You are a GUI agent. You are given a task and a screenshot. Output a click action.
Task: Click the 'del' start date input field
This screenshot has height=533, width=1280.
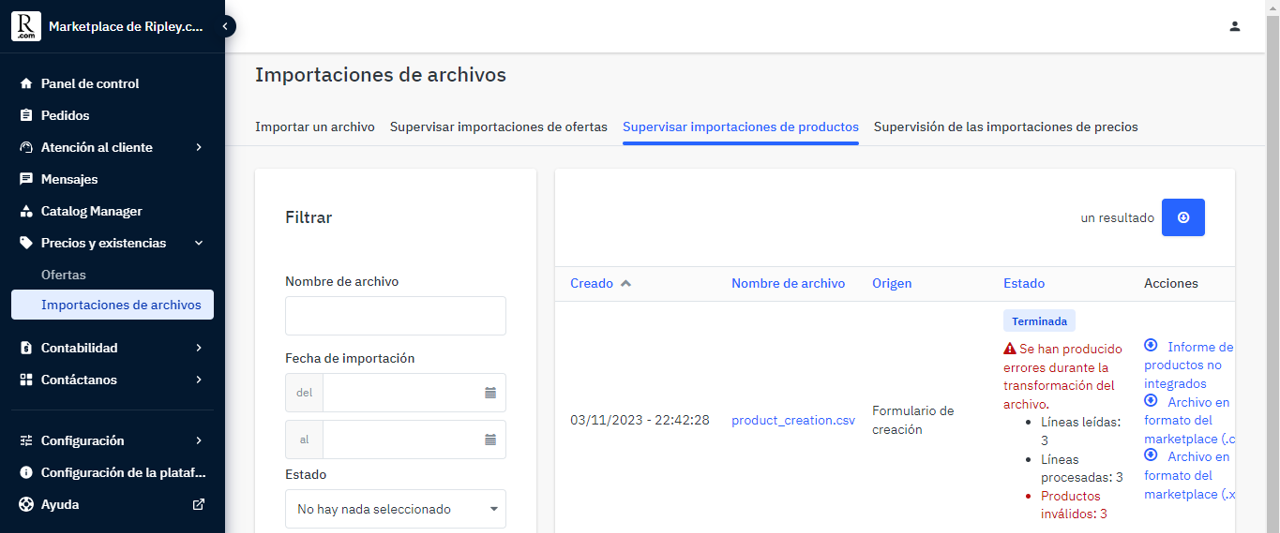coord(400,393)
